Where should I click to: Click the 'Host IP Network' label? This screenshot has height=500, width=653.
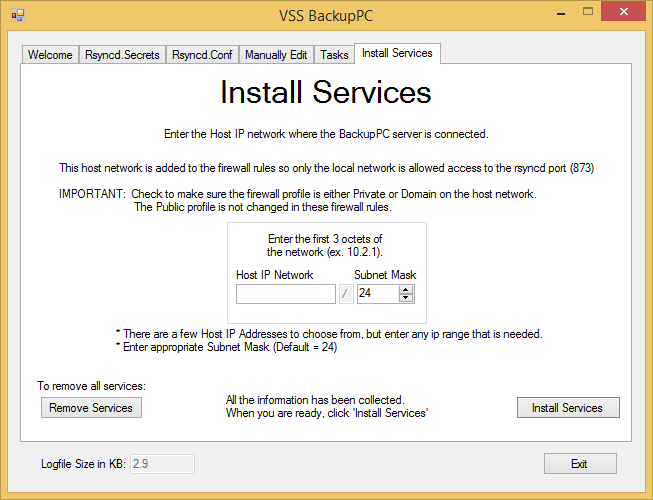(274, 275)
